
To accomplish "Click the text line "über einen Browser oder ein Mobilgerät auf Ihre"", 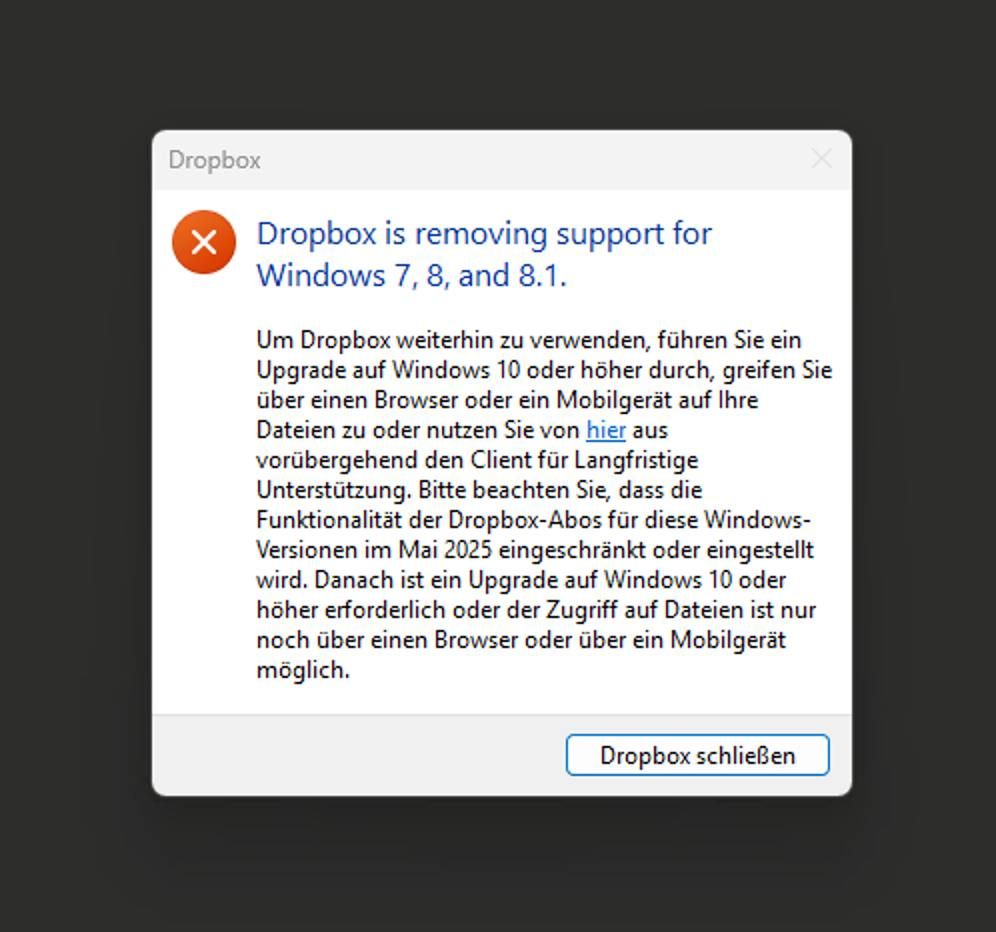I will (x=507, y=400).
